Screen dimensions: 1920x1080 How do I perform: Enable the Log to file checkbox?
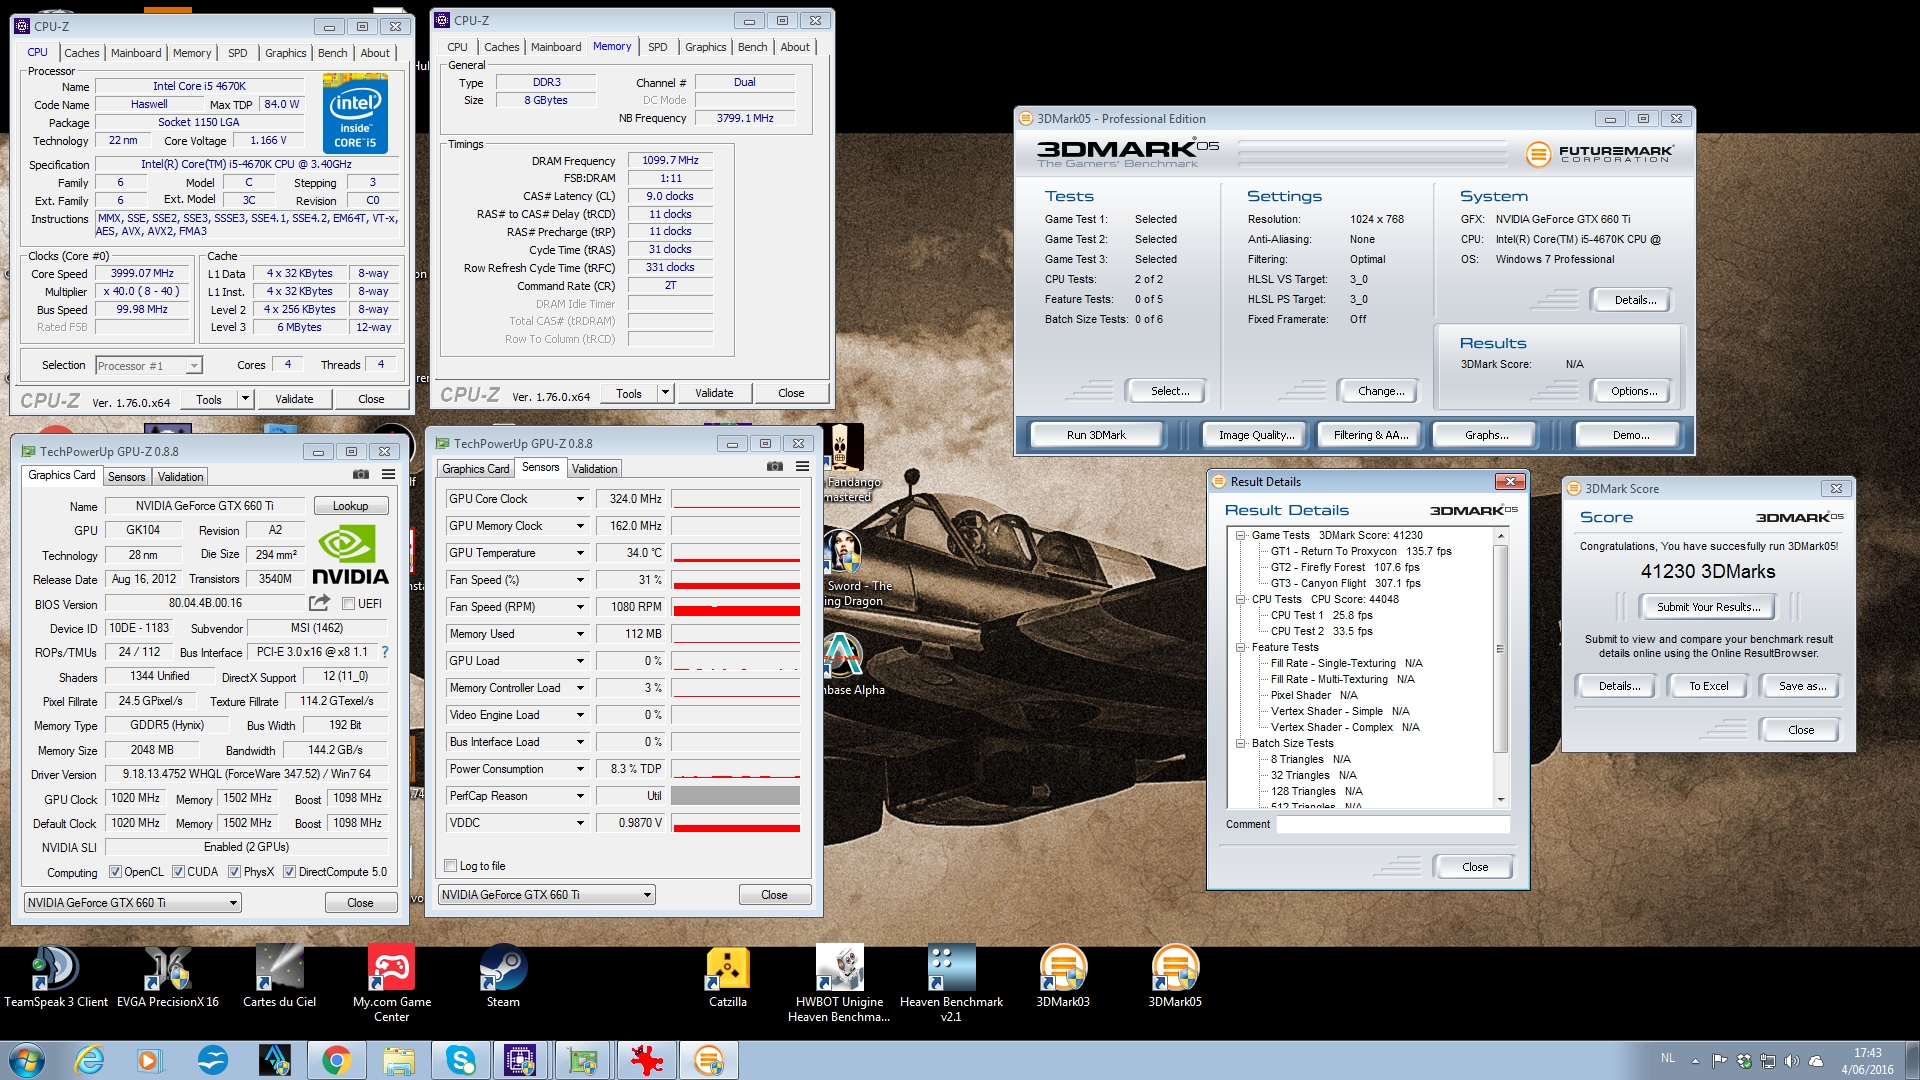450,866
